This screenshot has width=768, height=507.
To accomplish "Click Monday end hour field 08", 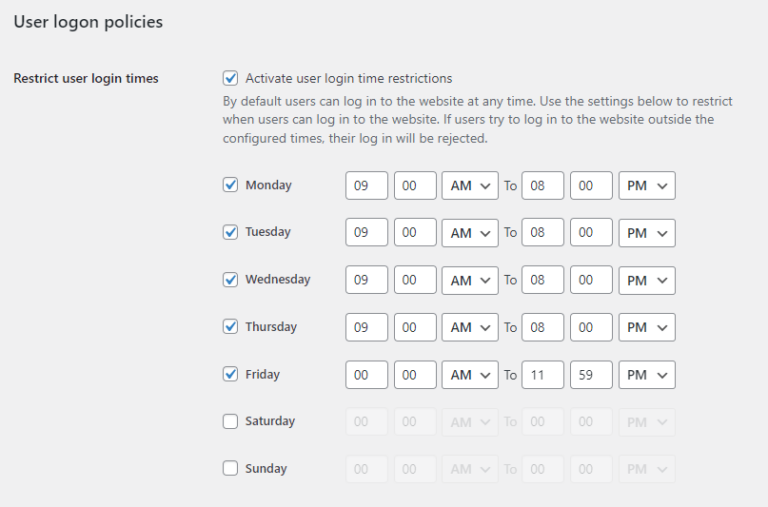I will (x=543, y=186).
